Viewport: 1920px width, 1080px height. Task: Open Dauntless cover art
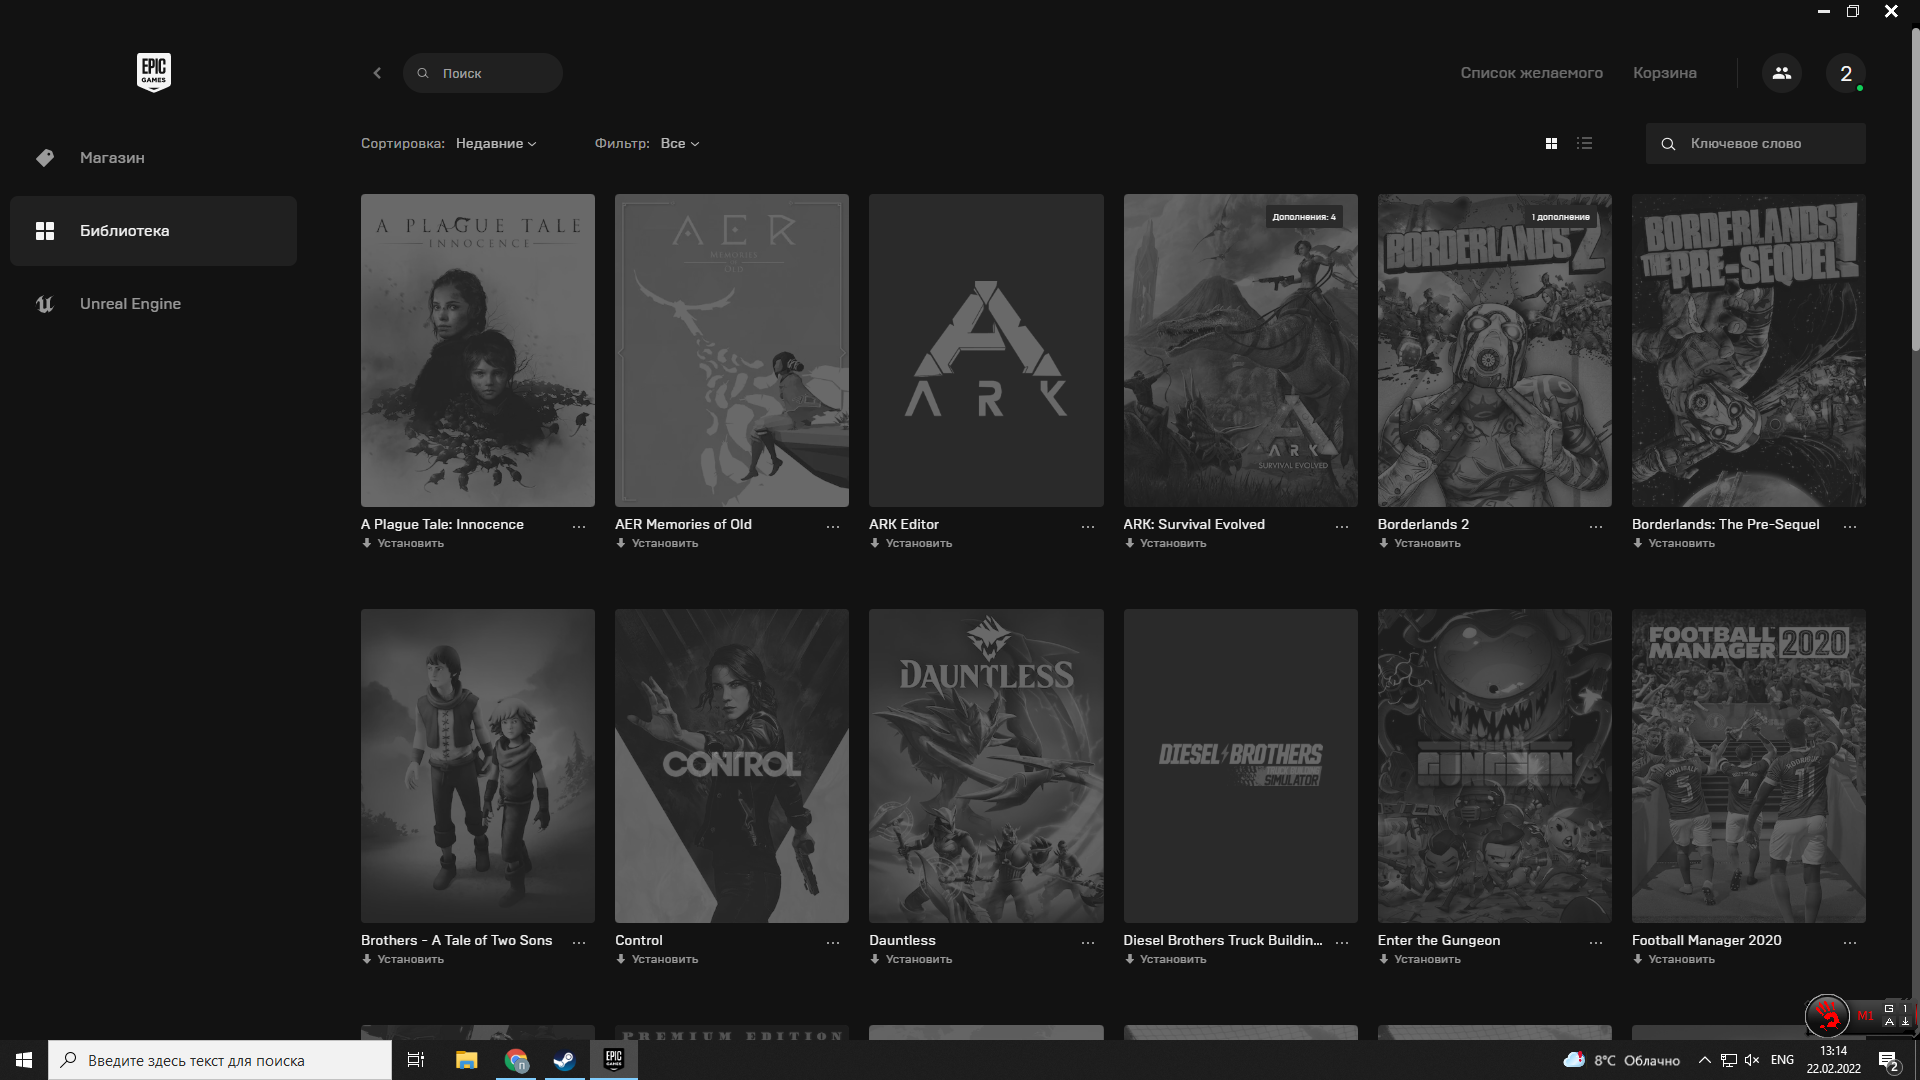(986, 766)
